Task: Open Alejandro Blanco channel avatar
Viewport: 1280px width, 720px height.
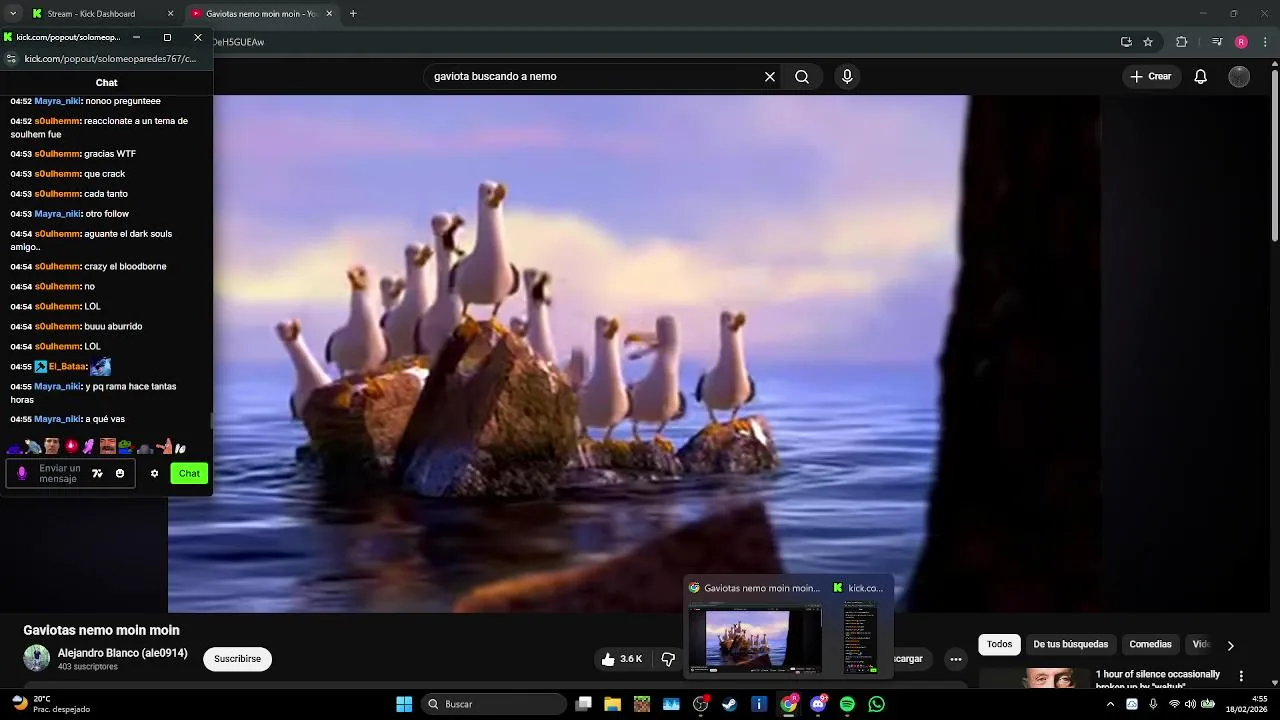Action: pos(37,658)
